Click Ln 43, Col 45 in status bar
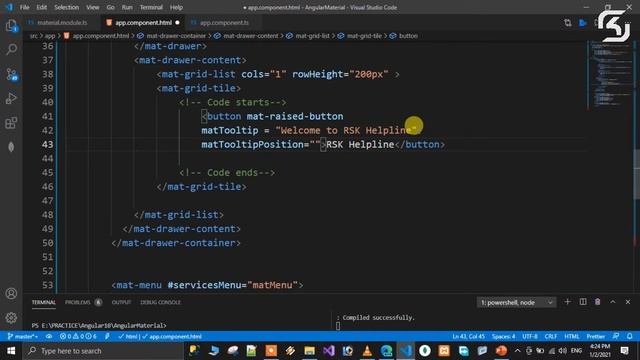This screenshot has width=640, height=360. tap(468, 336)
